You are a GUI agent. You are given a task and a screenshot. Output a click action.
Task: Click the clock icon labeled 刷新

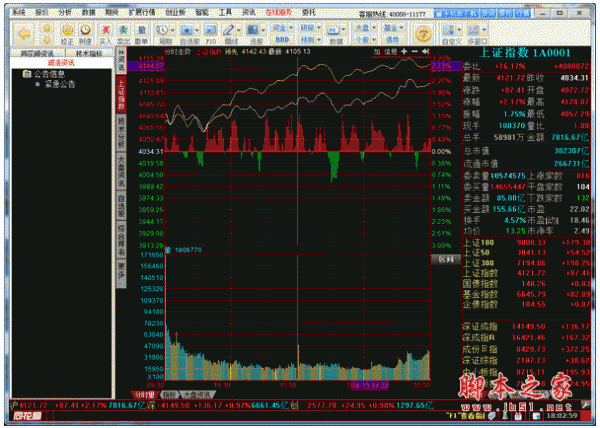[85, 30]
